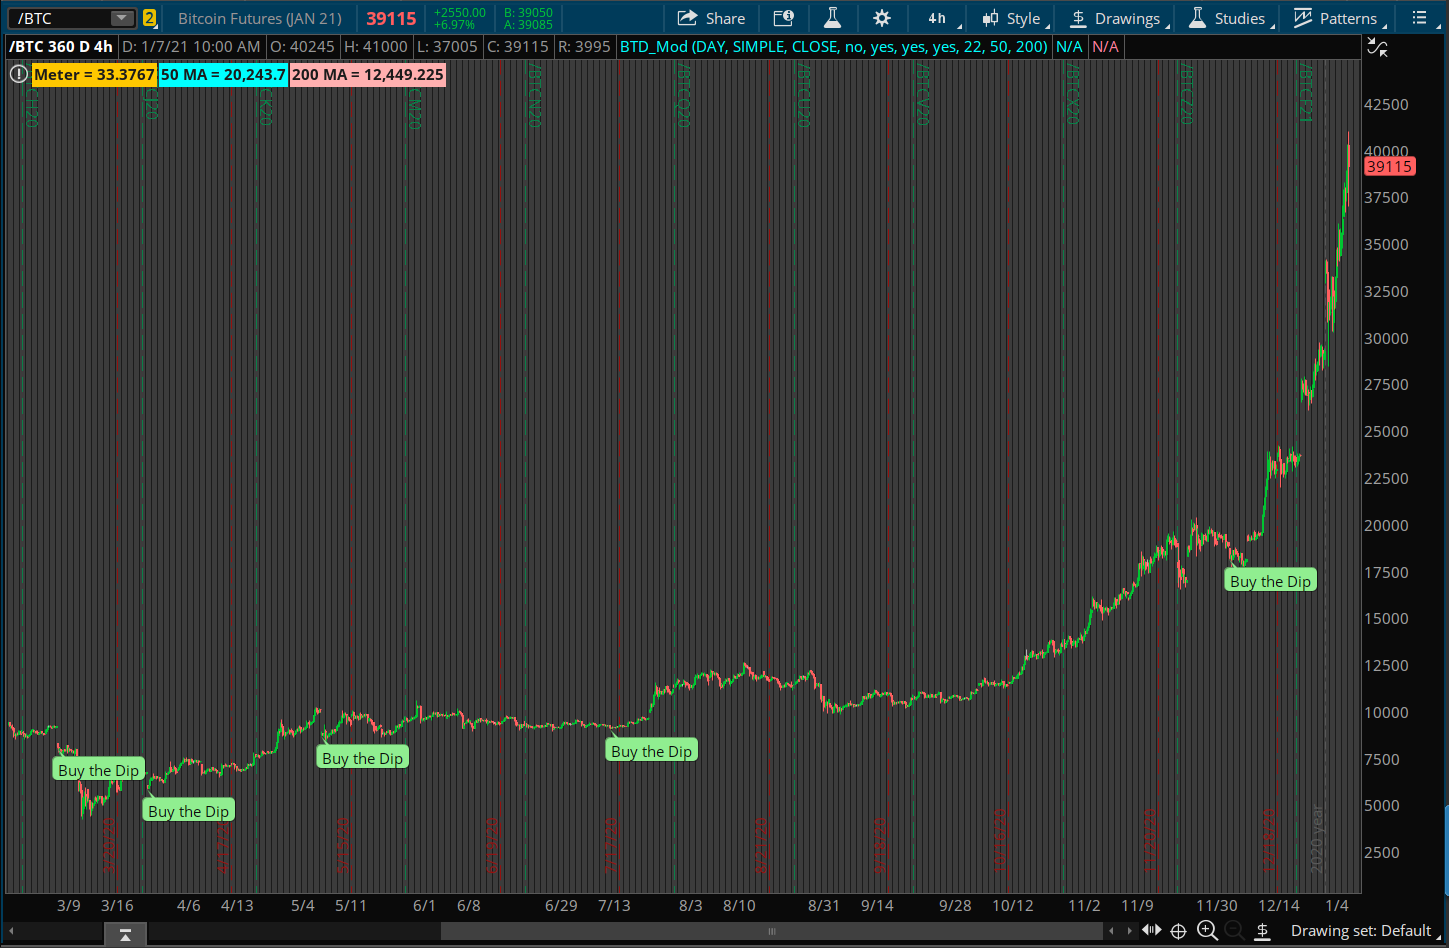This screenshot has height=948, width=1449.
Task: Click the right arrow beside scrollbar end
Action: [1131, 931]
